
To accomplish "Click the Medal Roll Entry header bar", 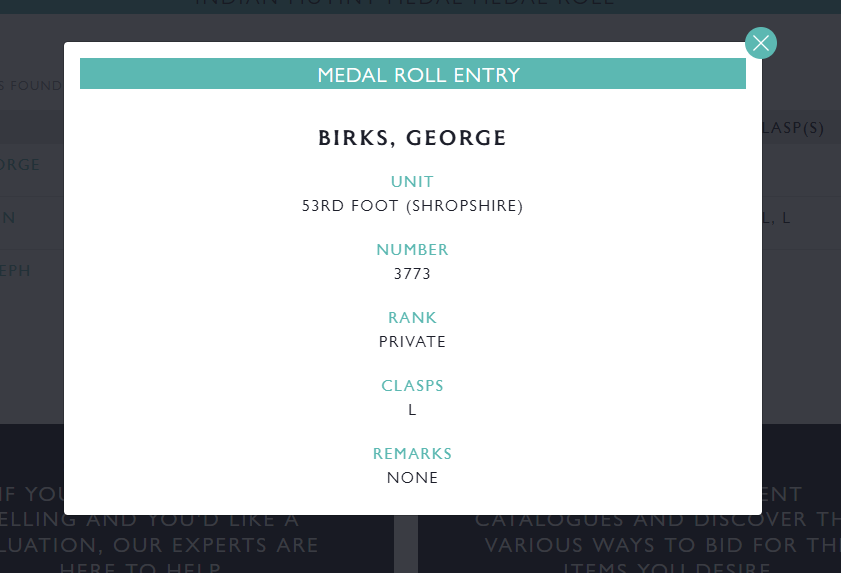I will click(412, 74).
